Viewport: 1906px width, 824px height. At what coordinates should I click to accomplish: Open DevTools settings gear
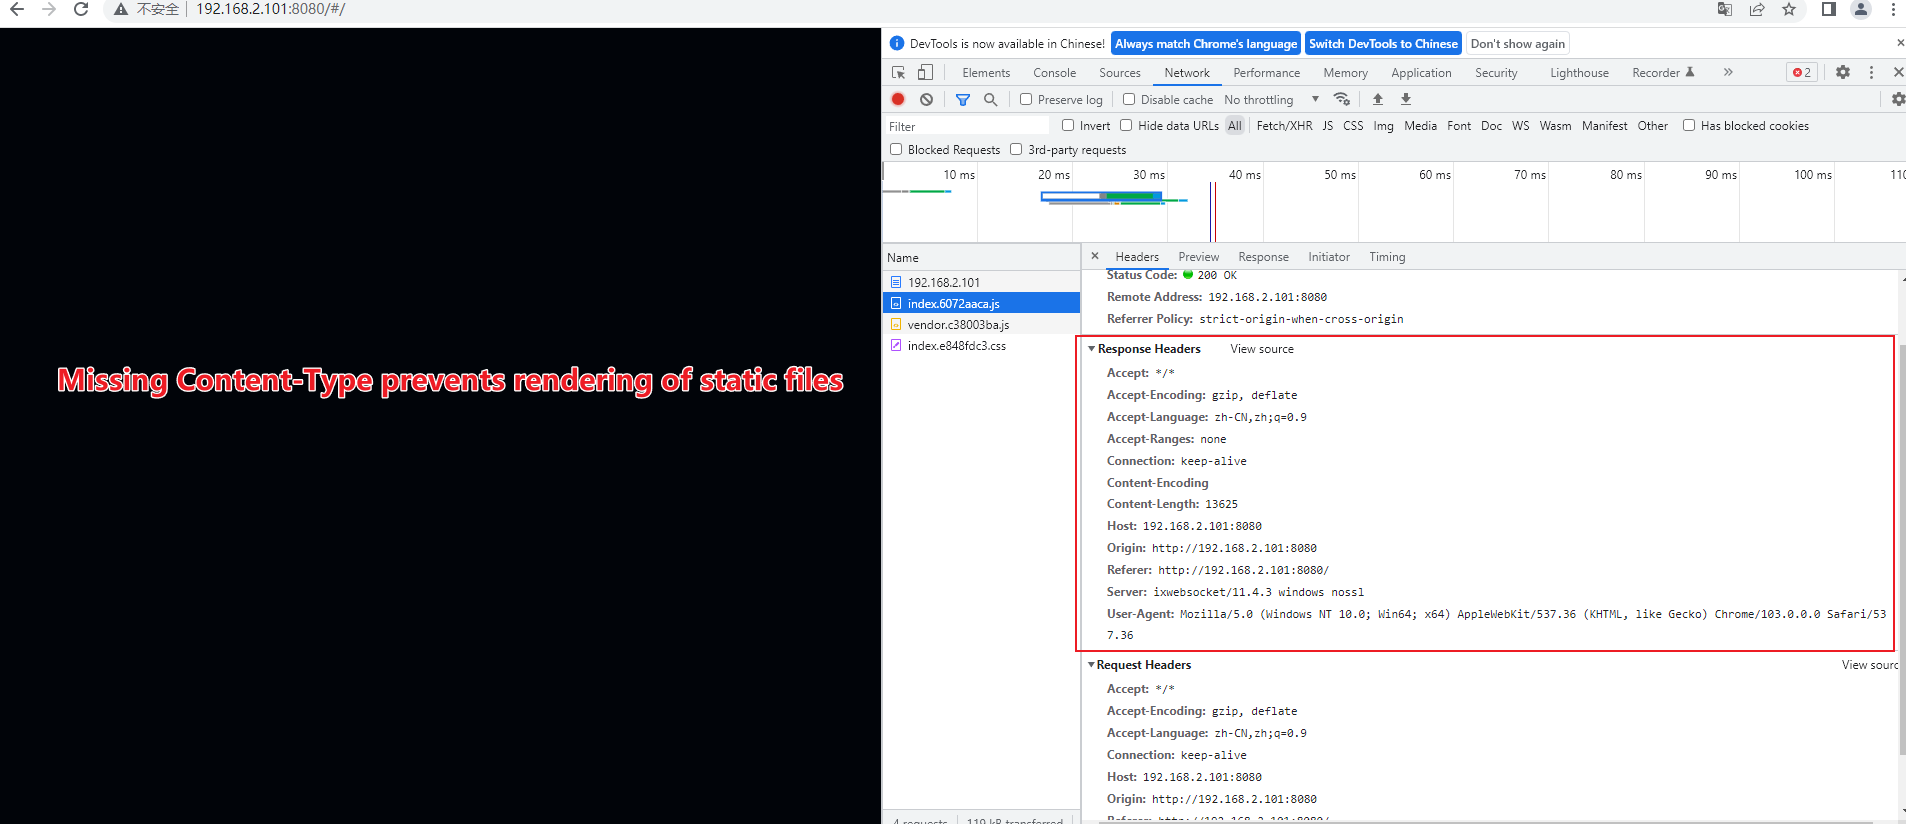tap(1843, 72)
